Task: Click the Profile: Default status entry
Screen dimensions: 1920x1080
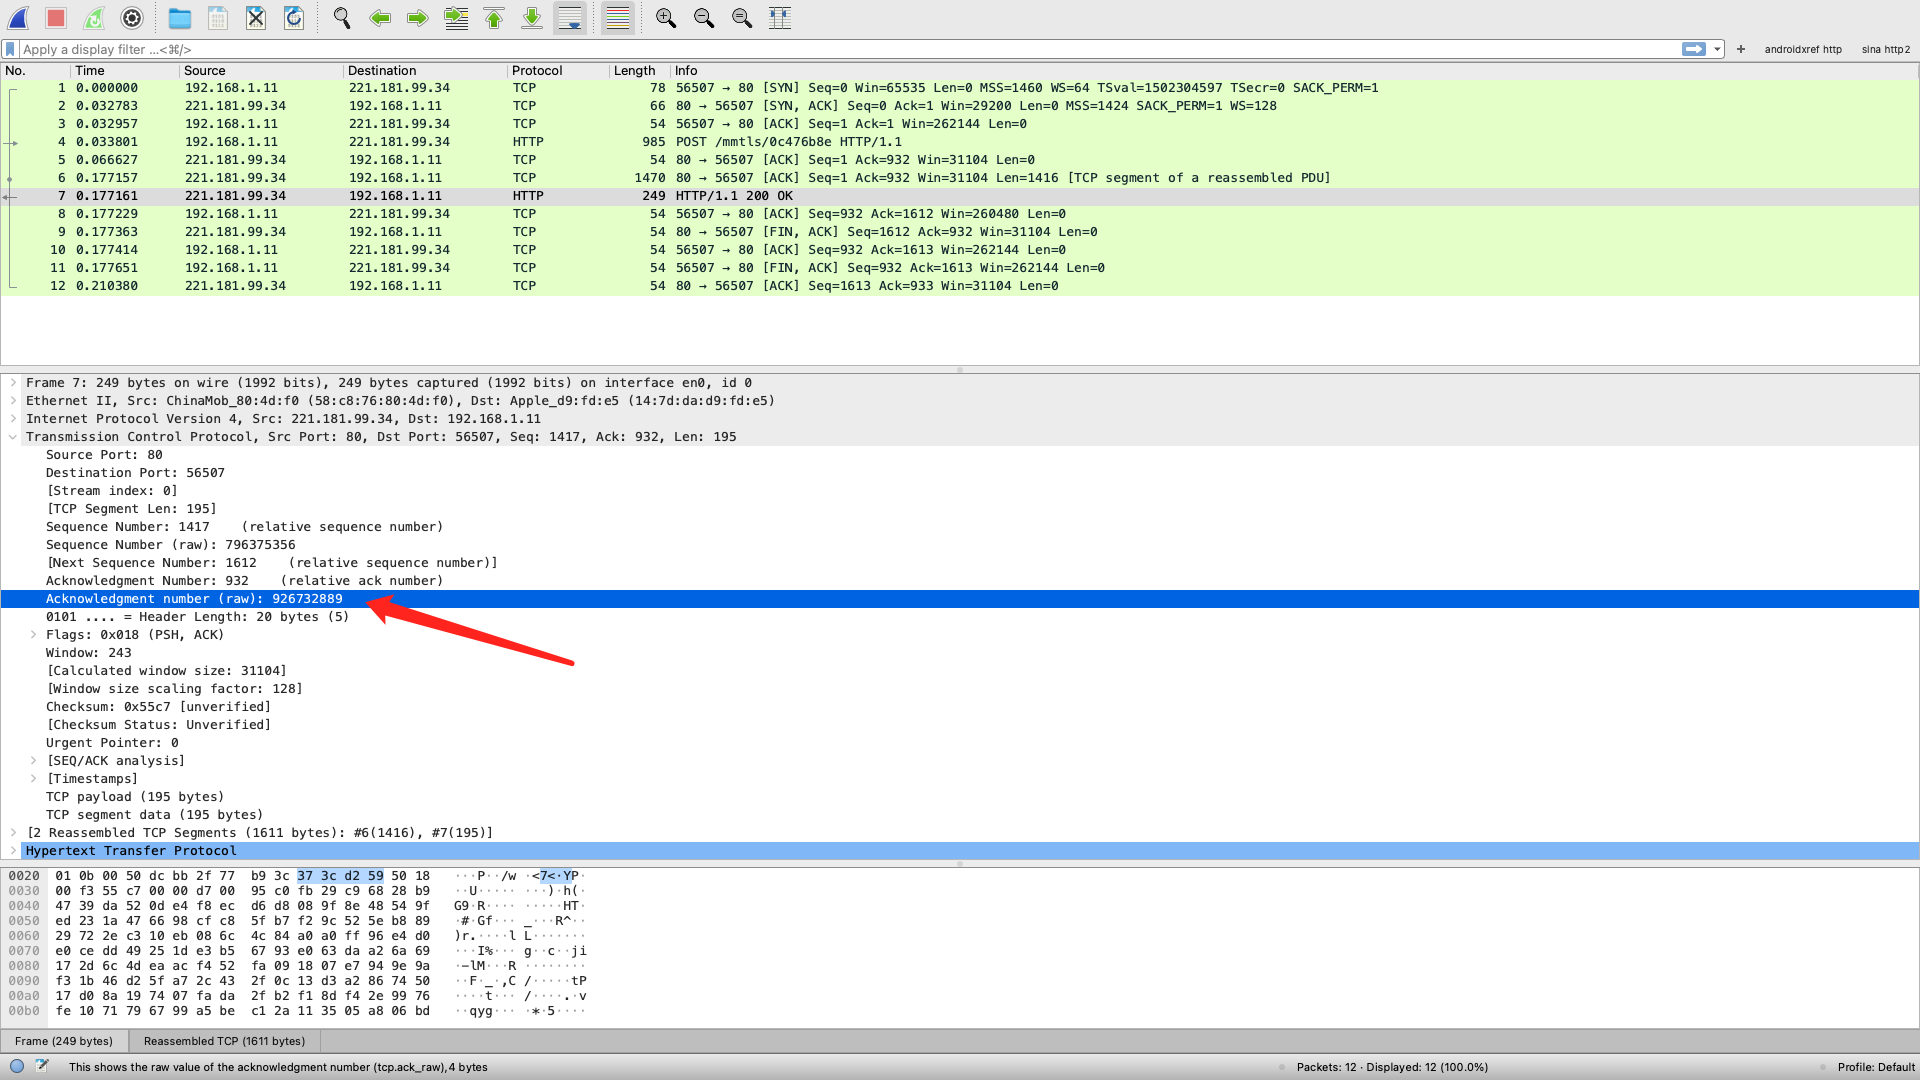Action: click(1876, 1067)
